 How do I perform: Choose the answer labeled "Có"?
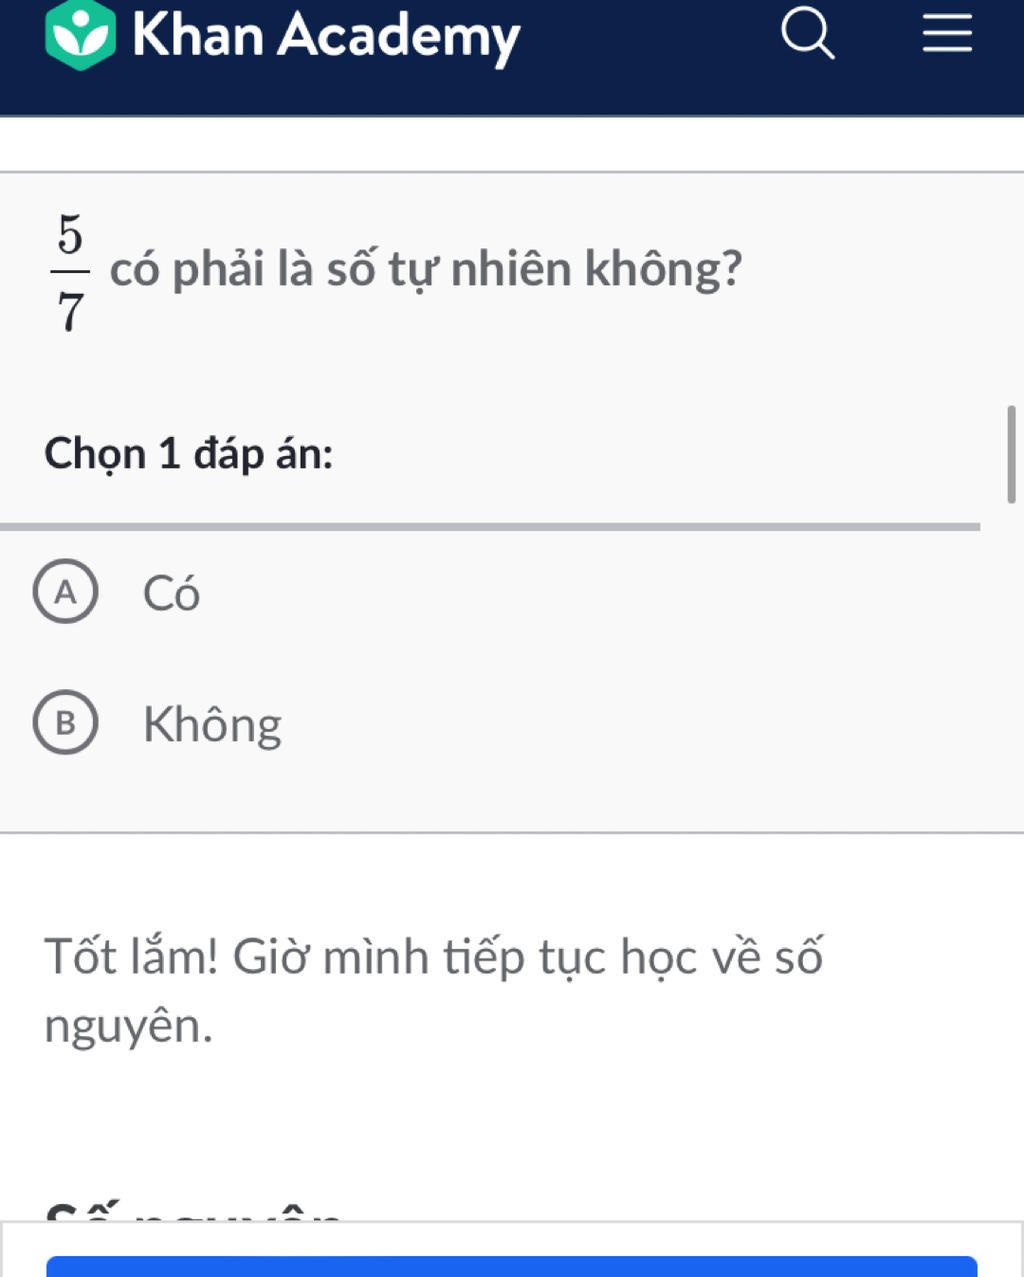(172, 593)
